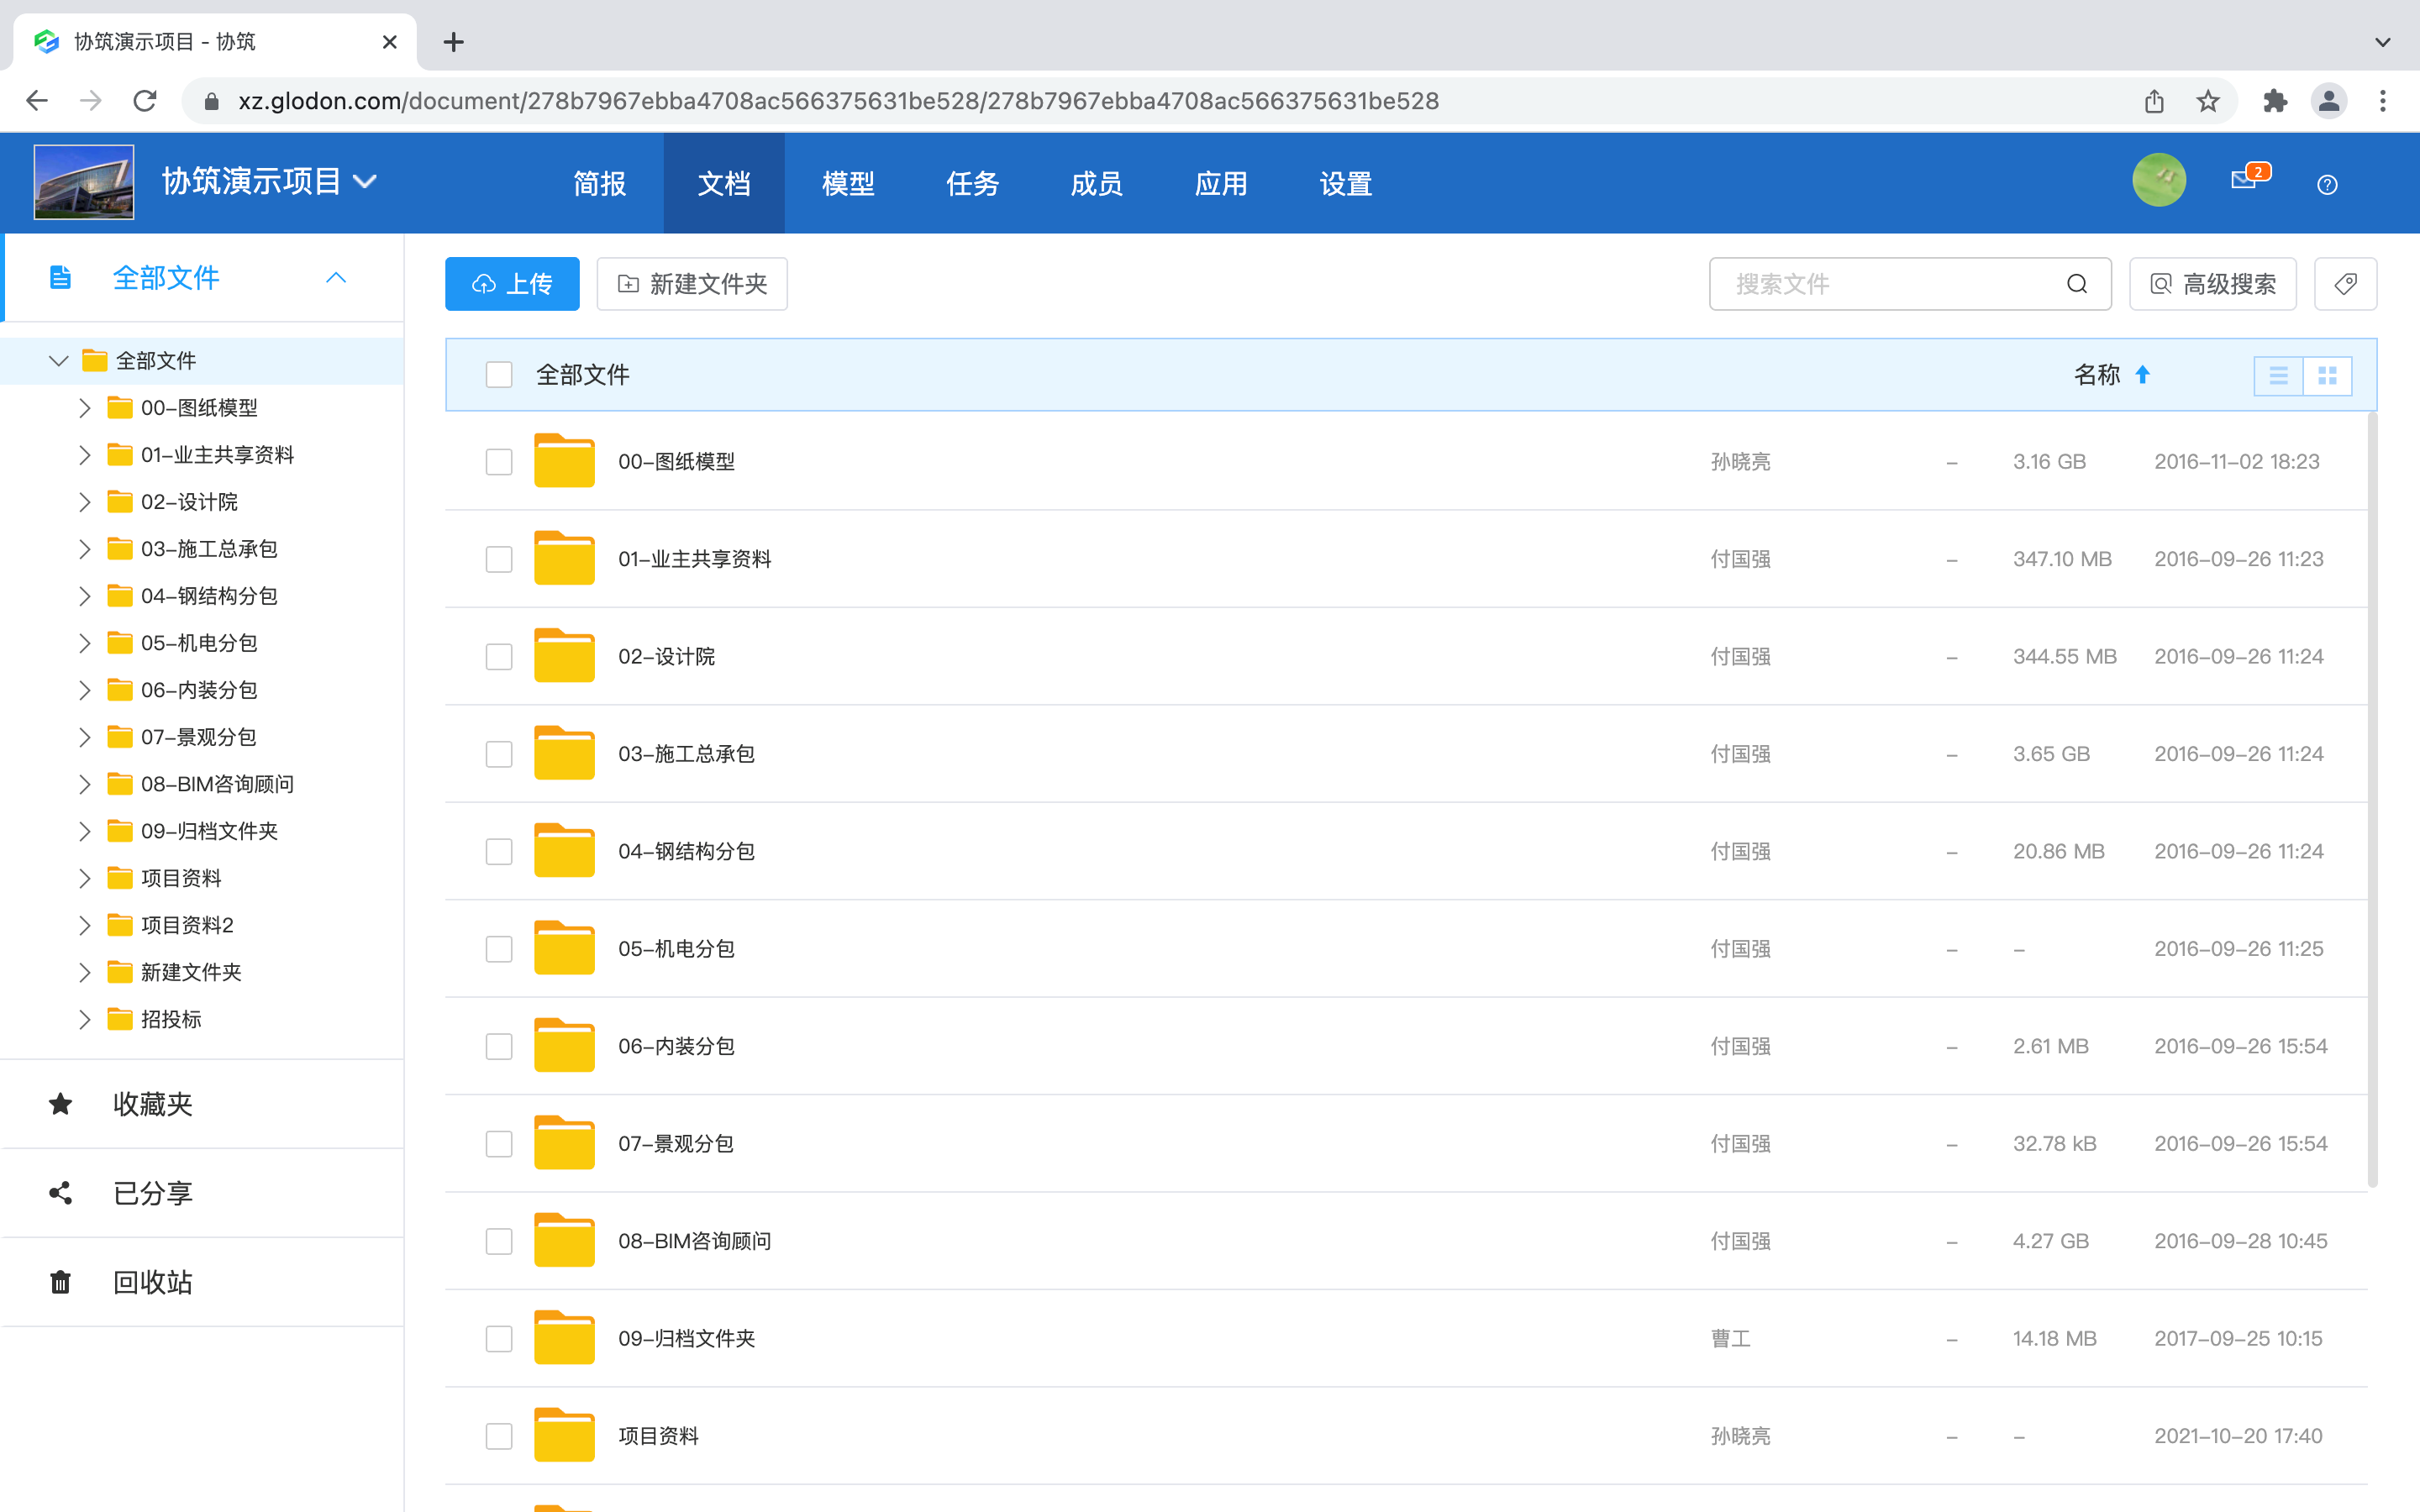
Task: Click the 上传 upload button
Action: (511, 284)
